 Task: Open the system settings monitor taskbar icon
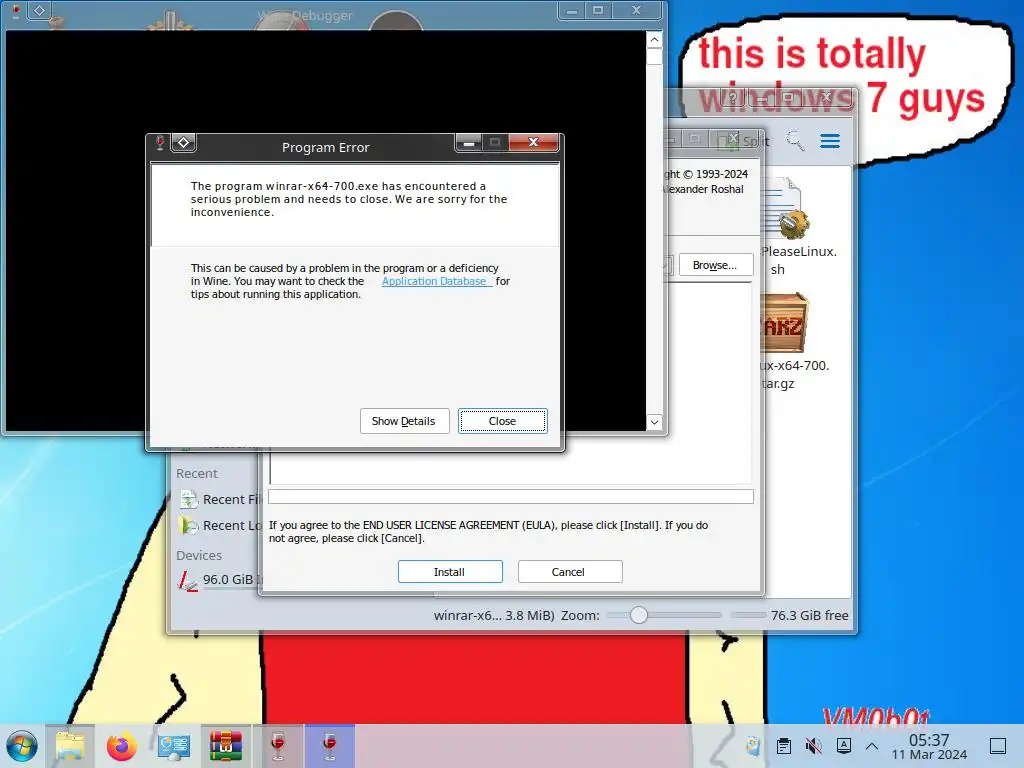coord(174,746)
